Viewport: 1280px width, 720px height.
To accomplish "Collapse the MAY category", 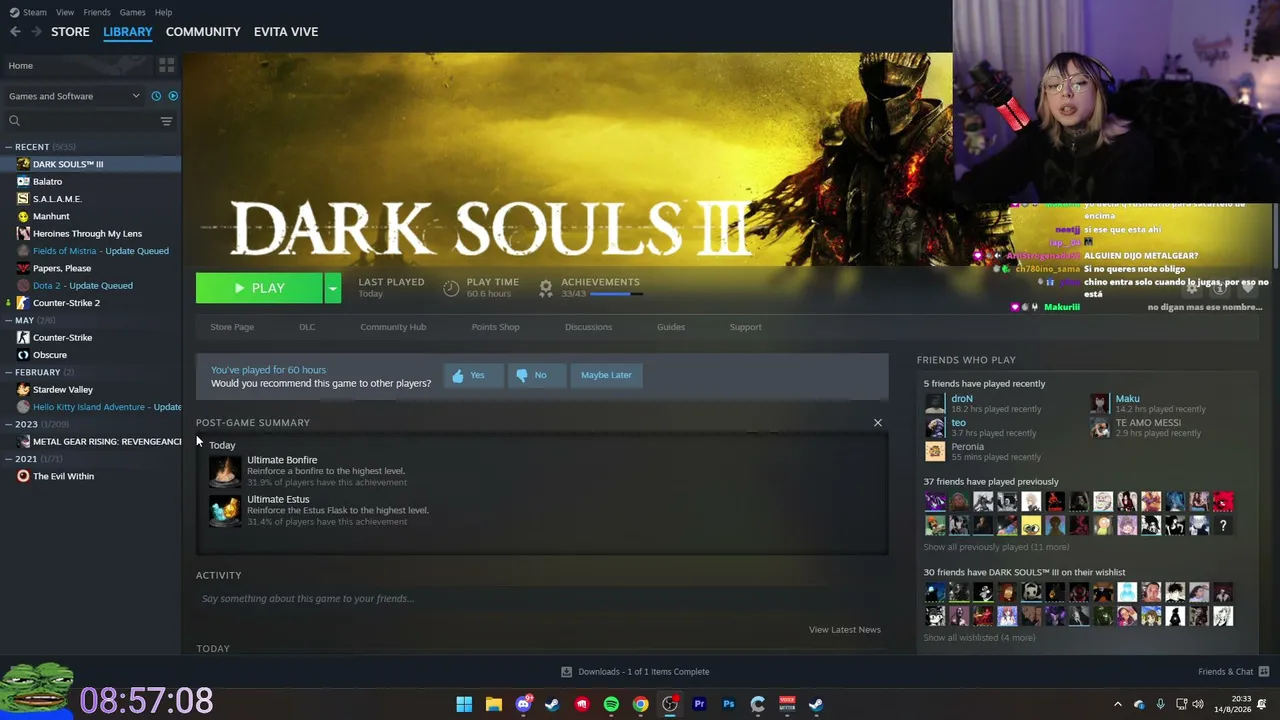I will coord(9,320).
